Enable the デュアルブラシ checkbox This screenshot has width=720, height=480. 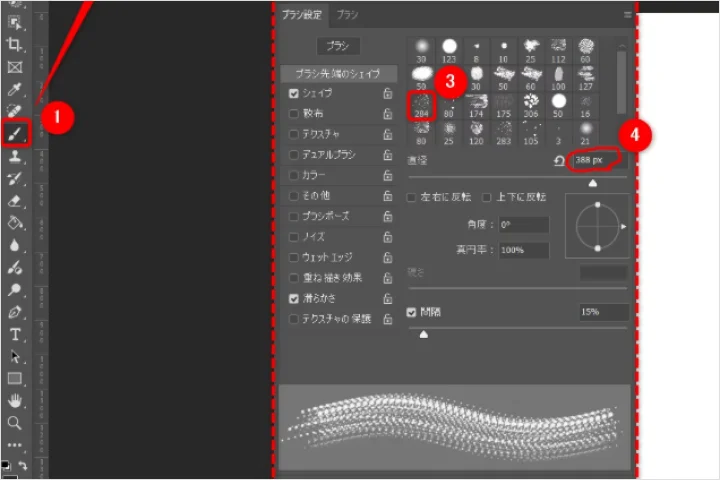[294, 155]
